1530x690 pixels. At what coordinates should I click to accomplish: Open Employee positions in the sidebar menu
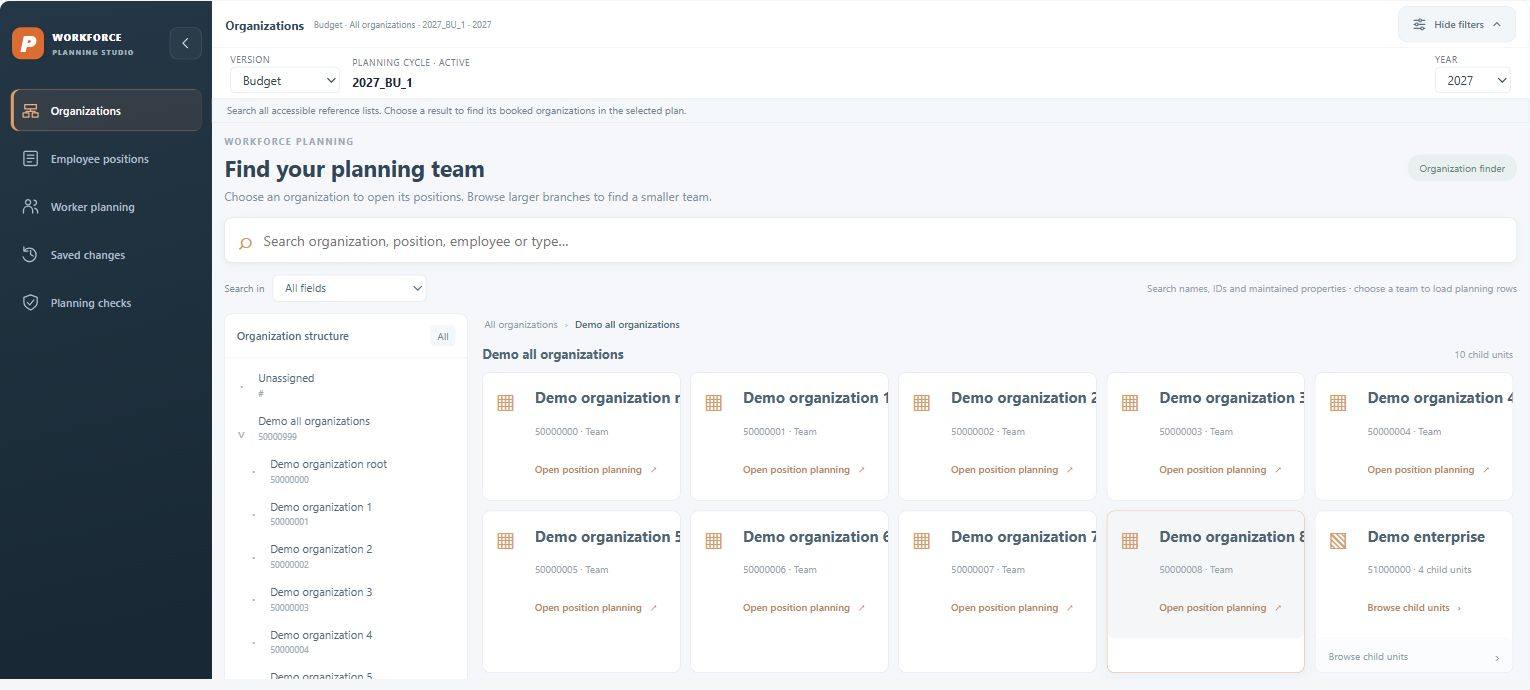(106, 159)
